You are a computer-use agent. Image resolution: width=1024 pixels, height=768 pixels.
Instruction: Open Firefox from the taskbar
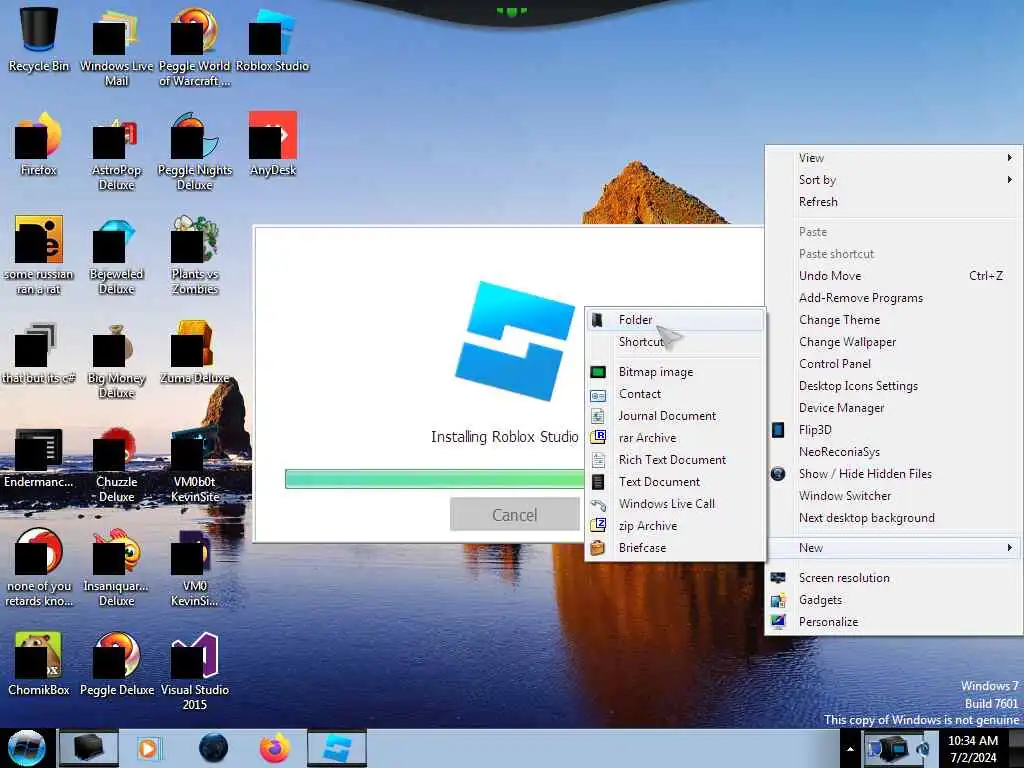tap(275, 748)
